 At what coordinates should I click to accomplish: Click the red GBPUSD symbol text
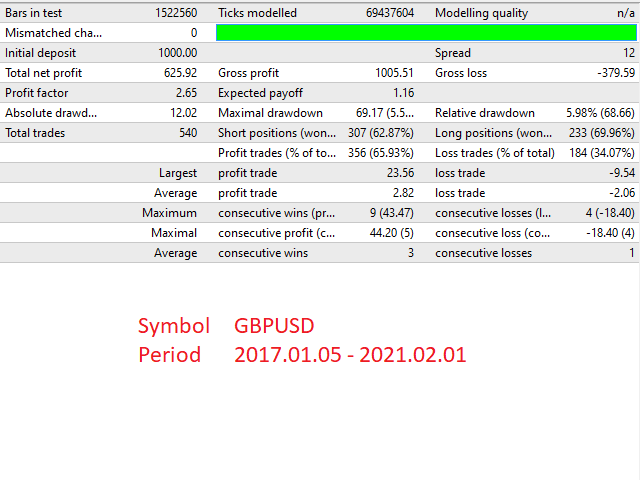click(x=274, y=326)
